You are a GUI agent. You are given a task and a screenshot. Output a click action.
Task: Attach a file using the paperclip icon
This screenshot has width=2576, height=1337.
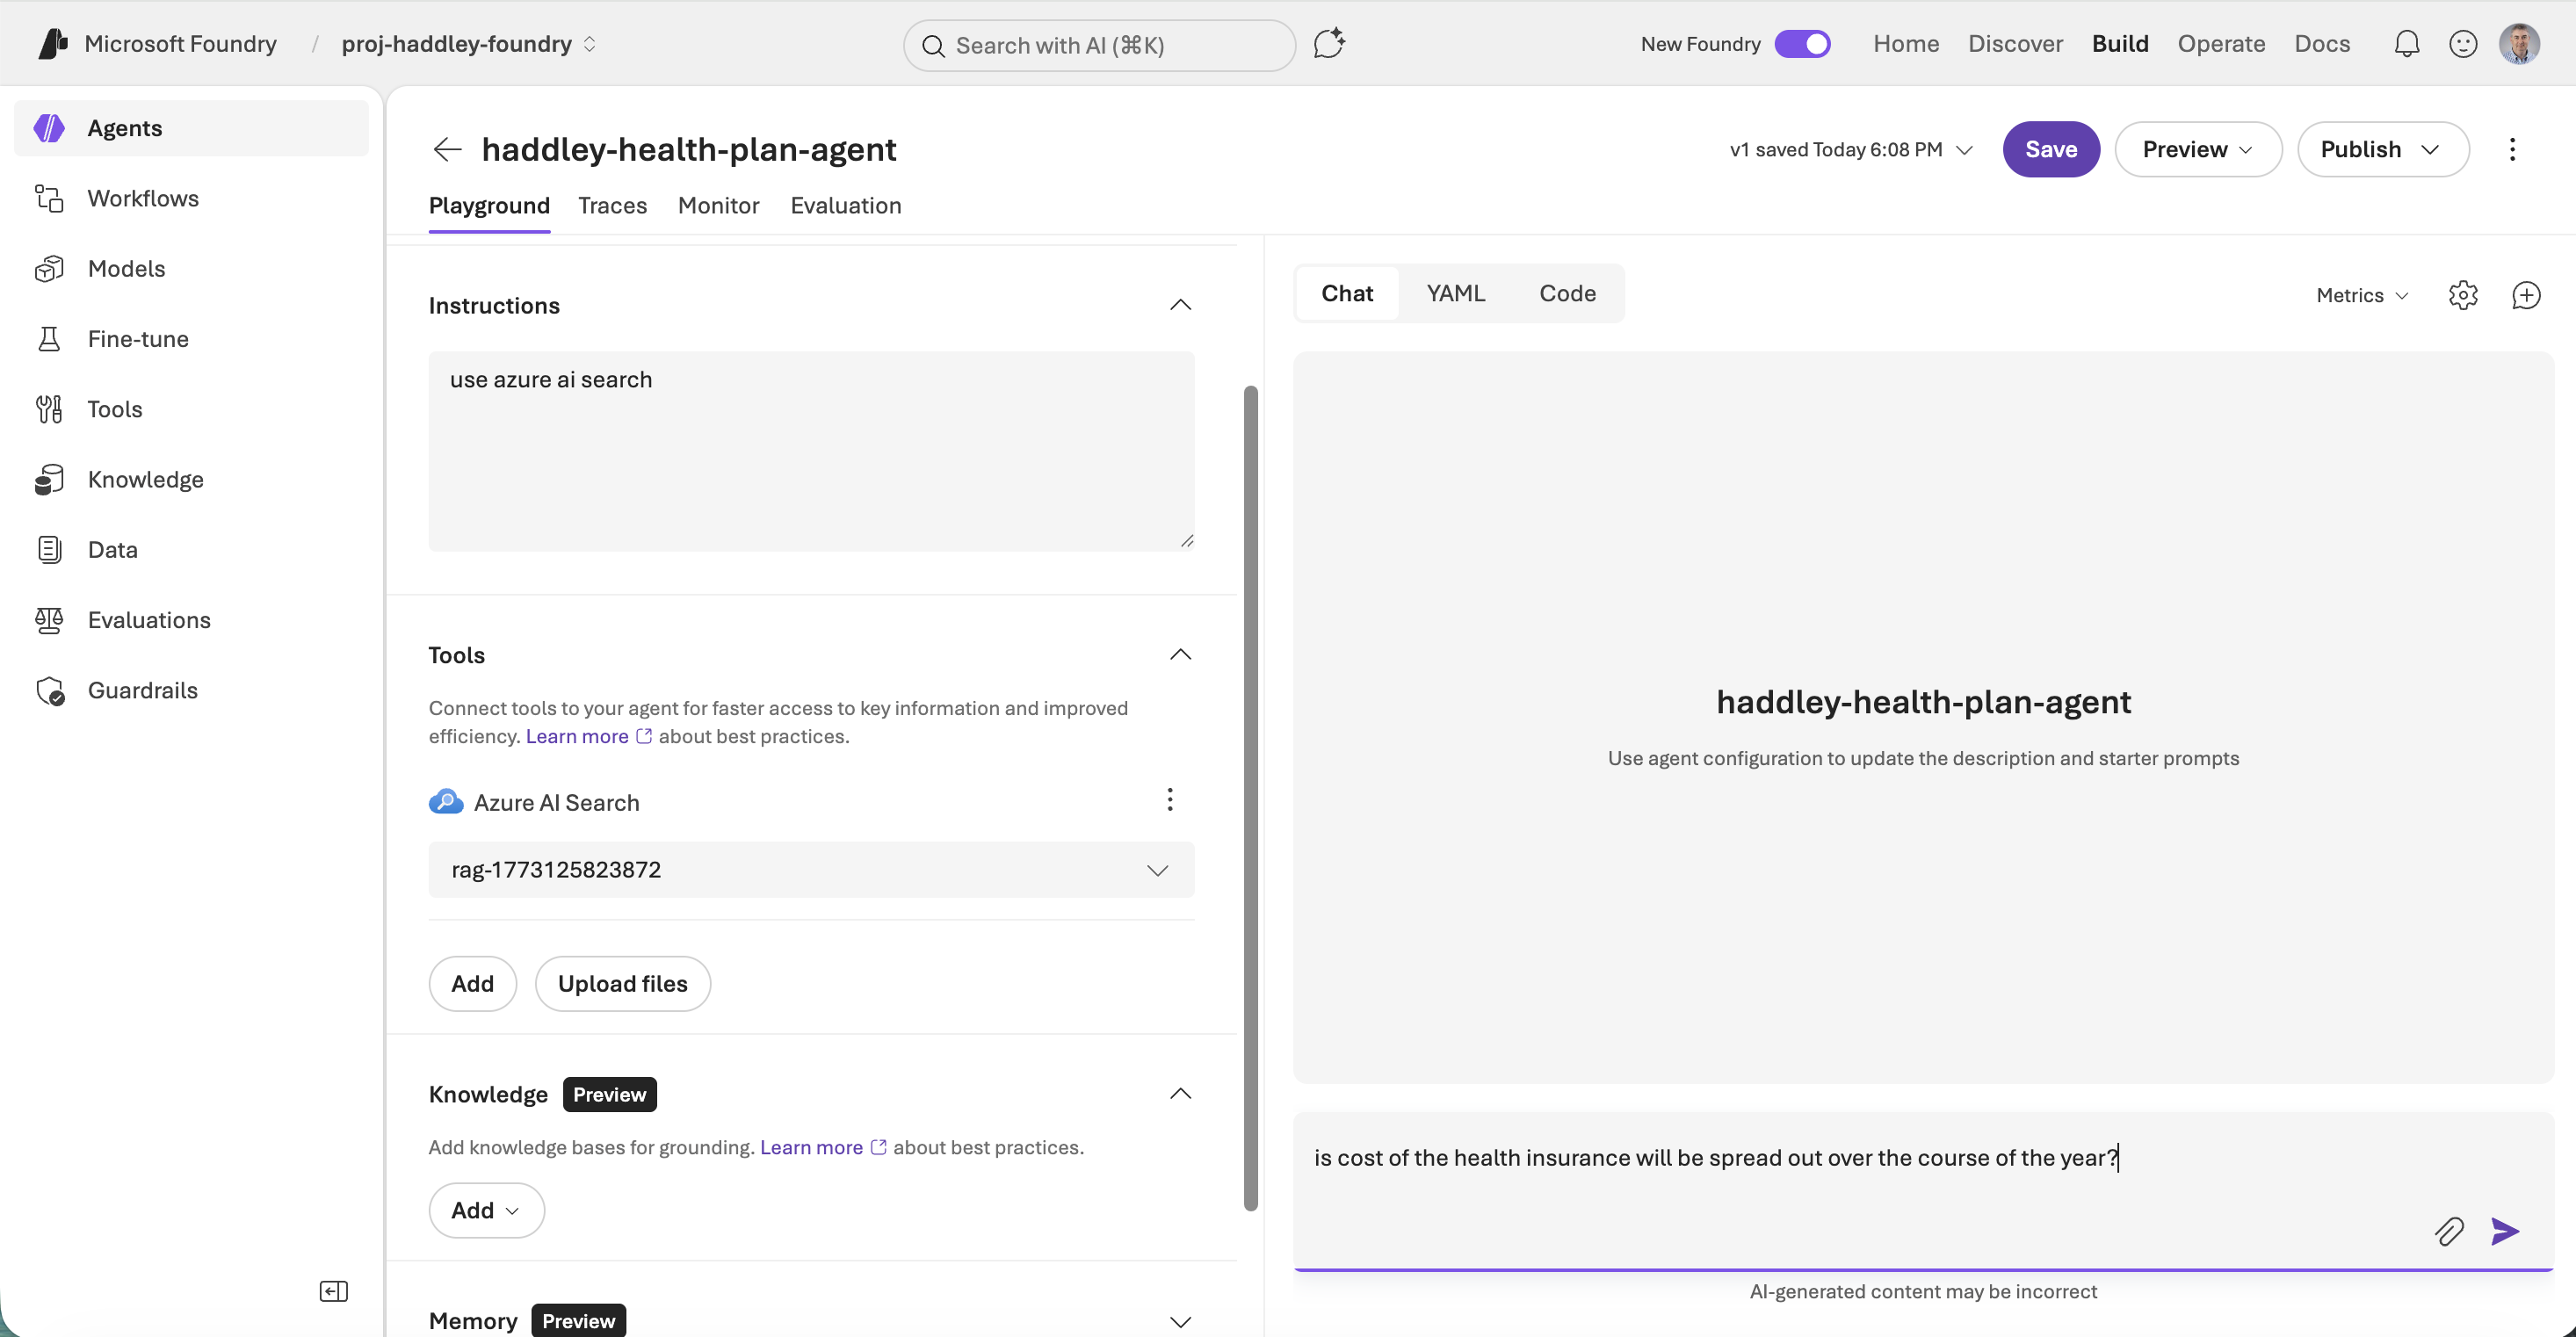[x=2449, y=1231]
